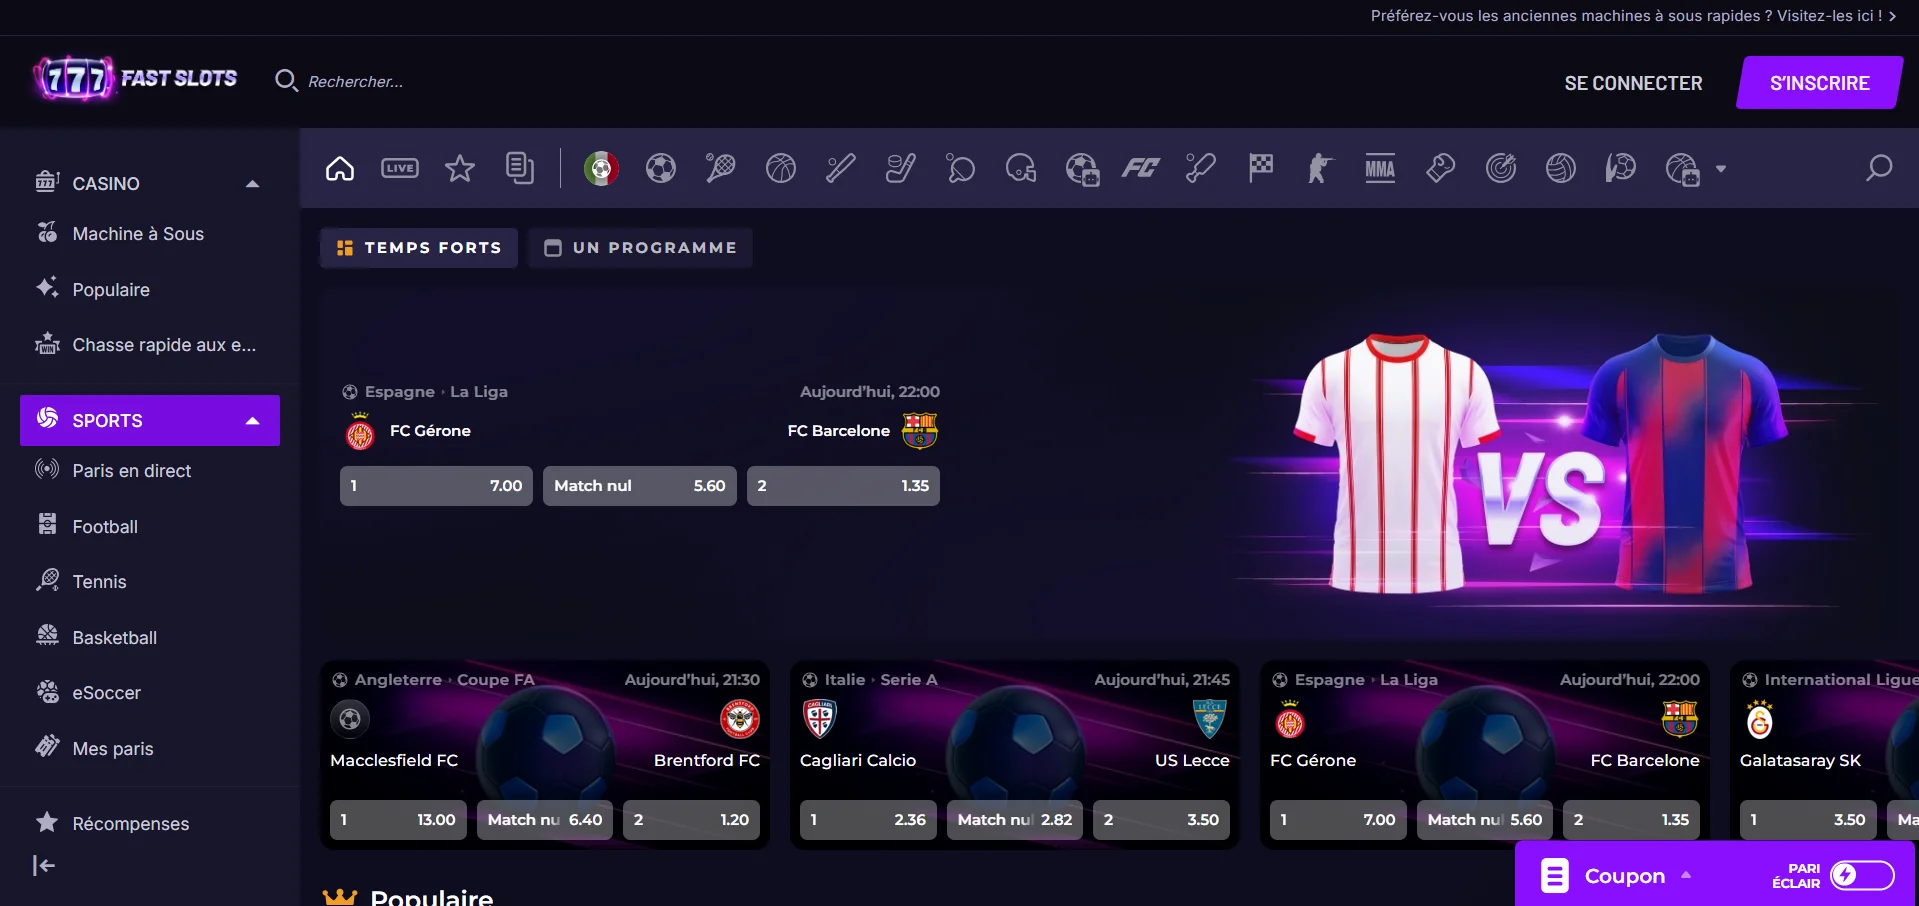This screenshot has height=906, width=1919.
Task: Select the shooter esports soldier icon
Action: pos(1320,168)
